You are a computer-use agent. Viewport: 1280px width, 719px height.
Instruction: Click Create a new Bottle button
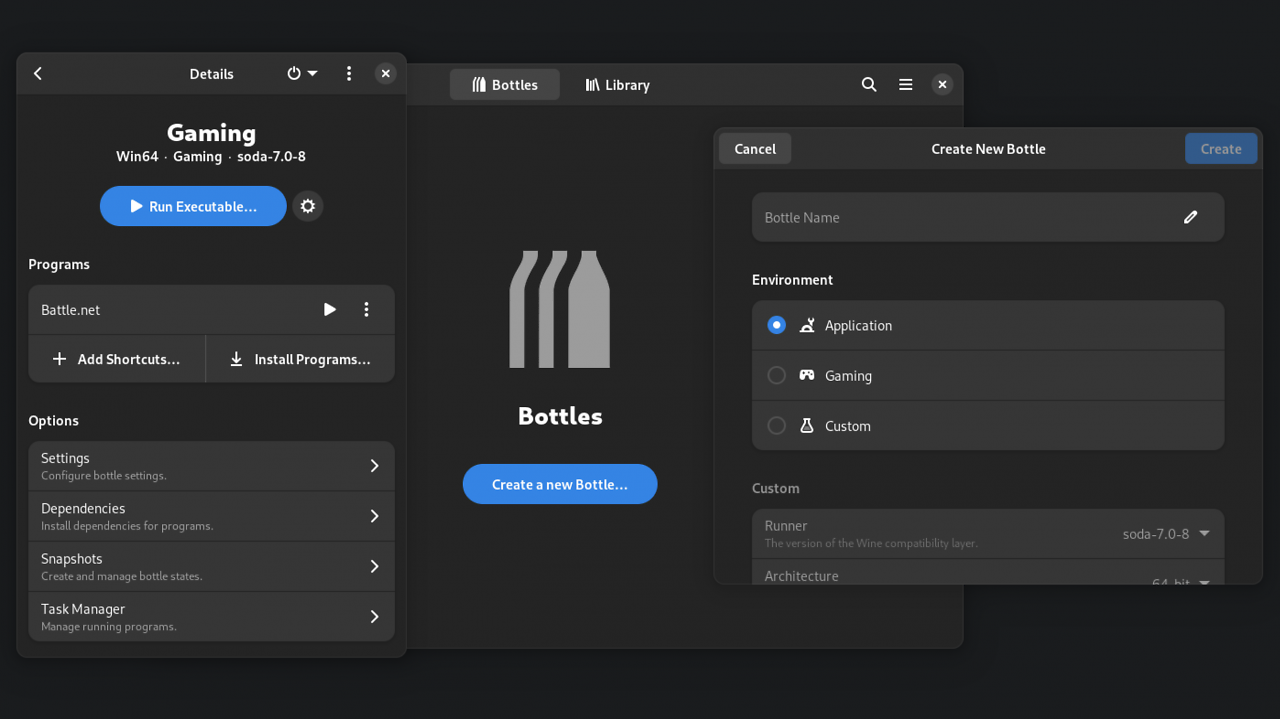coord(560,484)
